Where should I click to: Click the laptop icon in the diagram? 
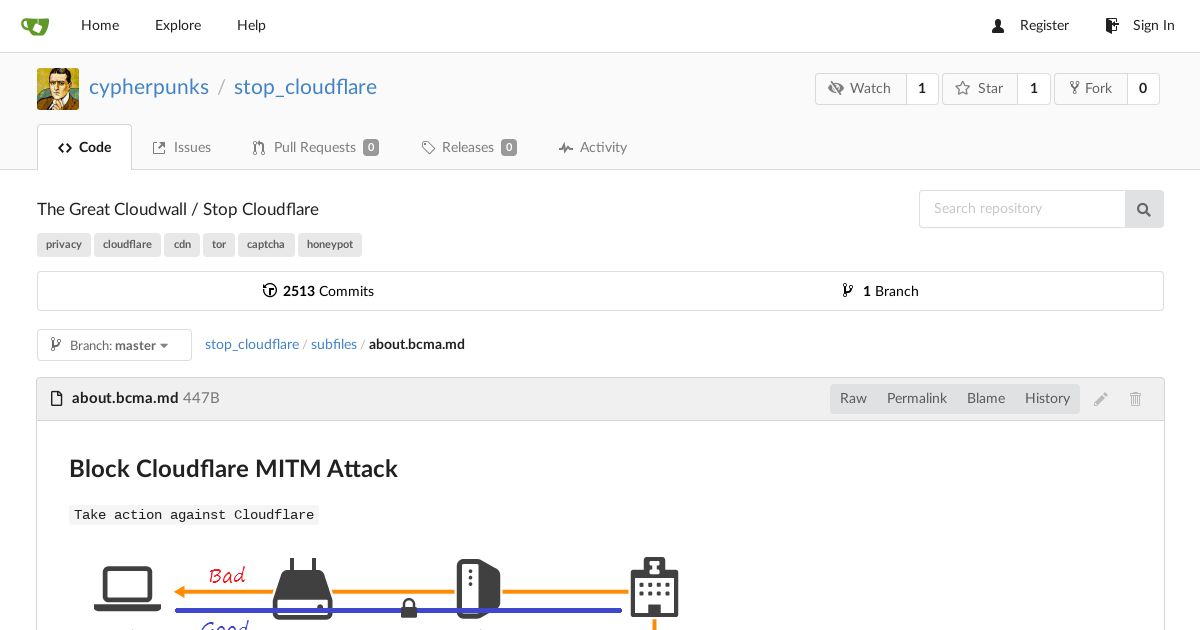coord(127,589)
